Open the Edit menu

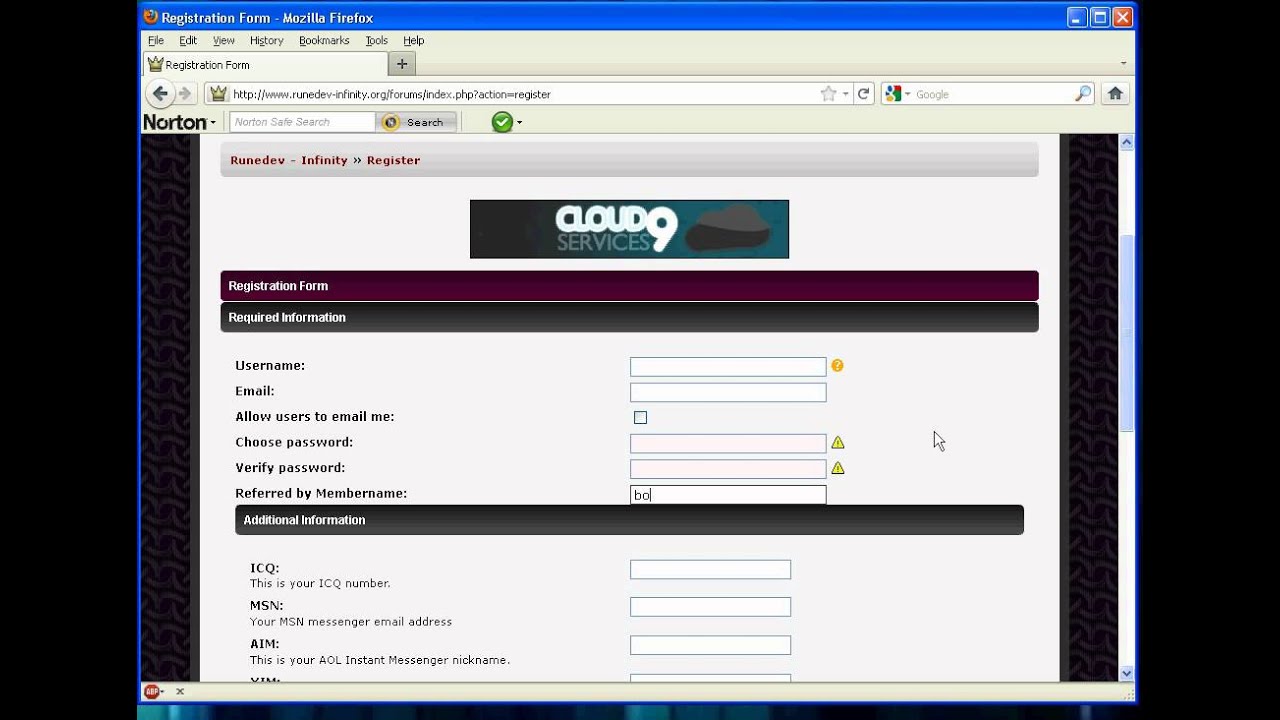(188, 41)
